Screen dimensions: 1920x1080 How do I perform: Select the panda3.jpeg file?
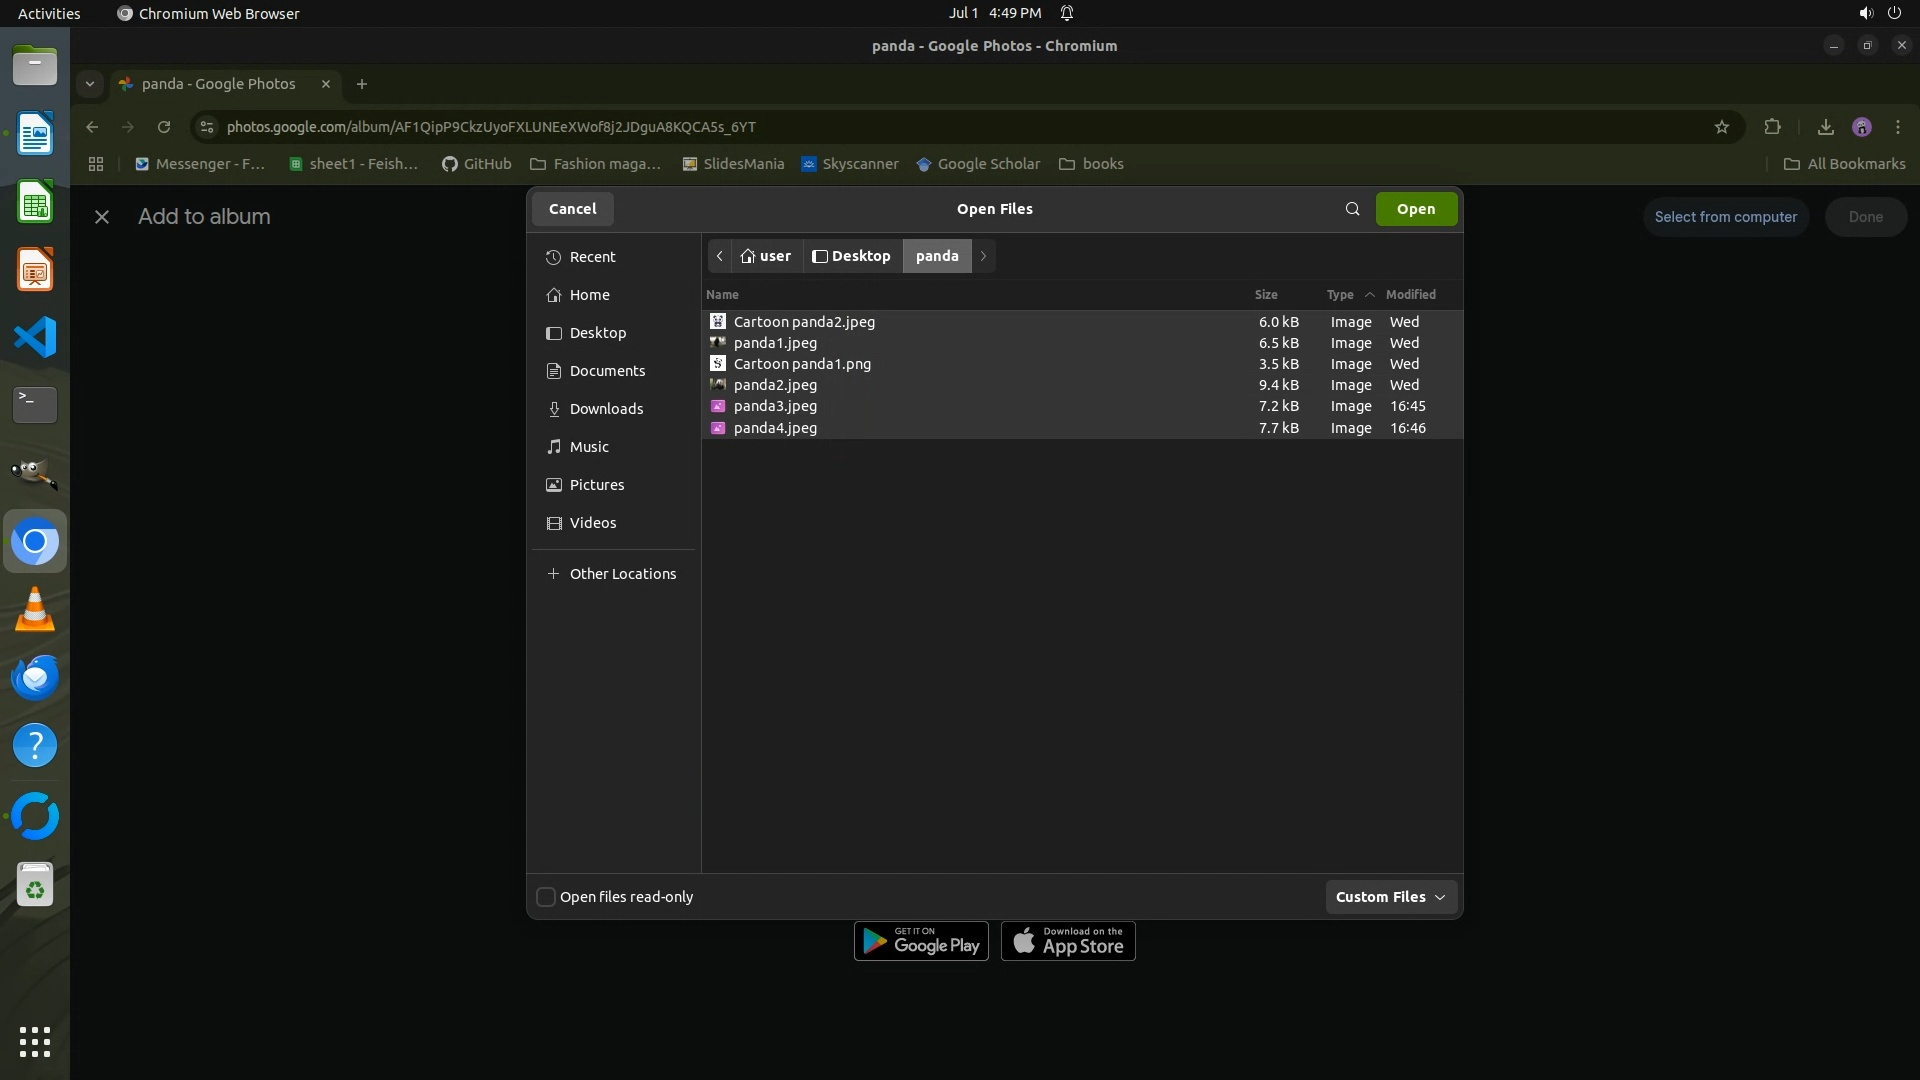[x=775, y=406]
